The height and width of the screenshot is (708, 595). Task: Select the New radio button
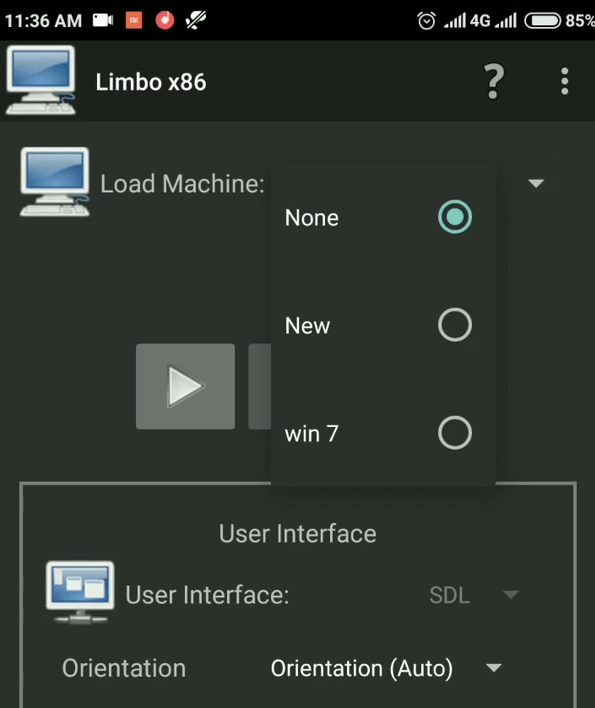click(455, 325)
